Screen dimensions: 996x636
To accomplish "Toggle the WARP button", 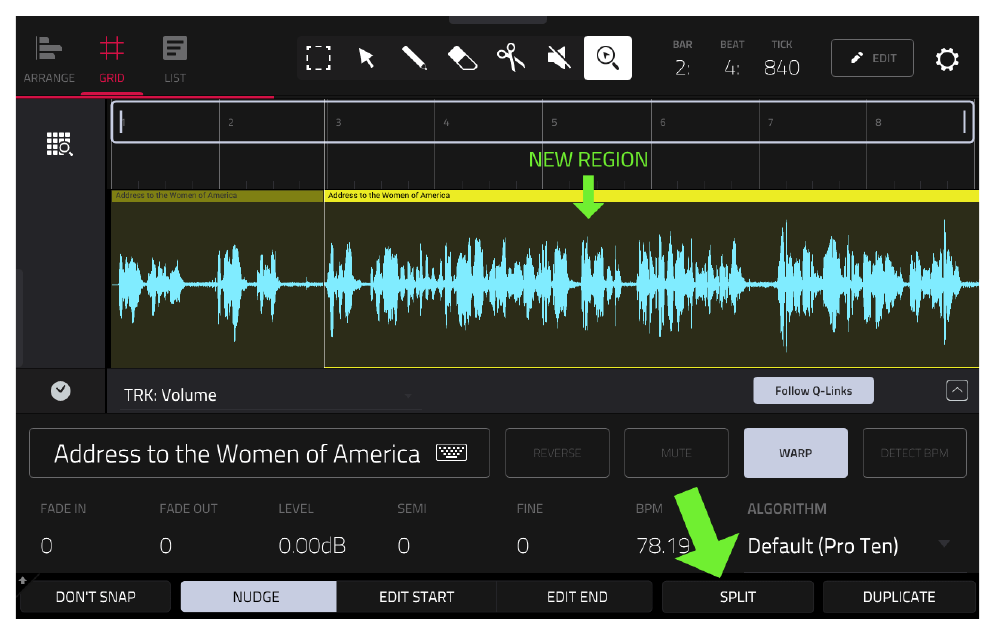I will click(795, 453).
